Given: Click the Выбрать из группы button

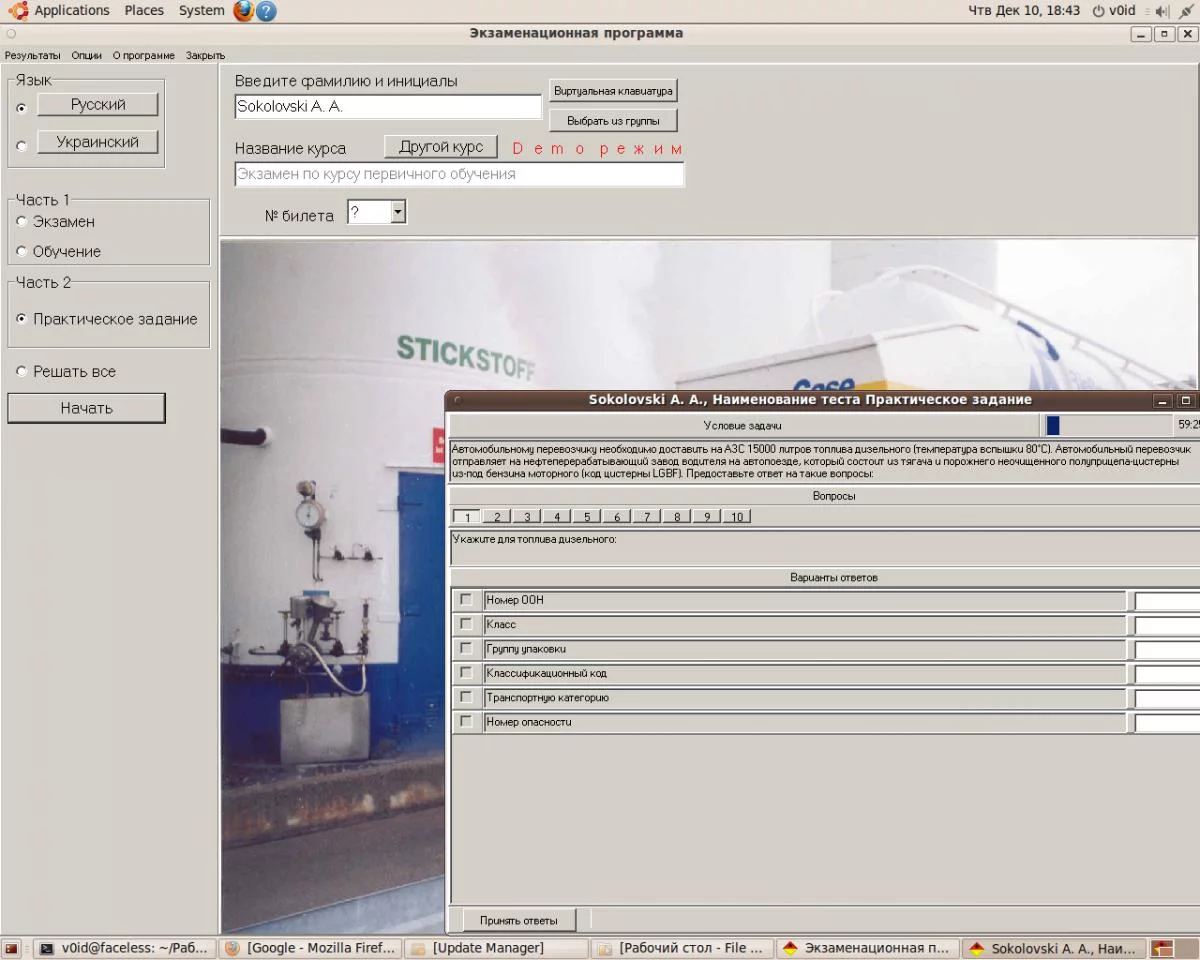Looking at the screenshot, I should point(613,121).
